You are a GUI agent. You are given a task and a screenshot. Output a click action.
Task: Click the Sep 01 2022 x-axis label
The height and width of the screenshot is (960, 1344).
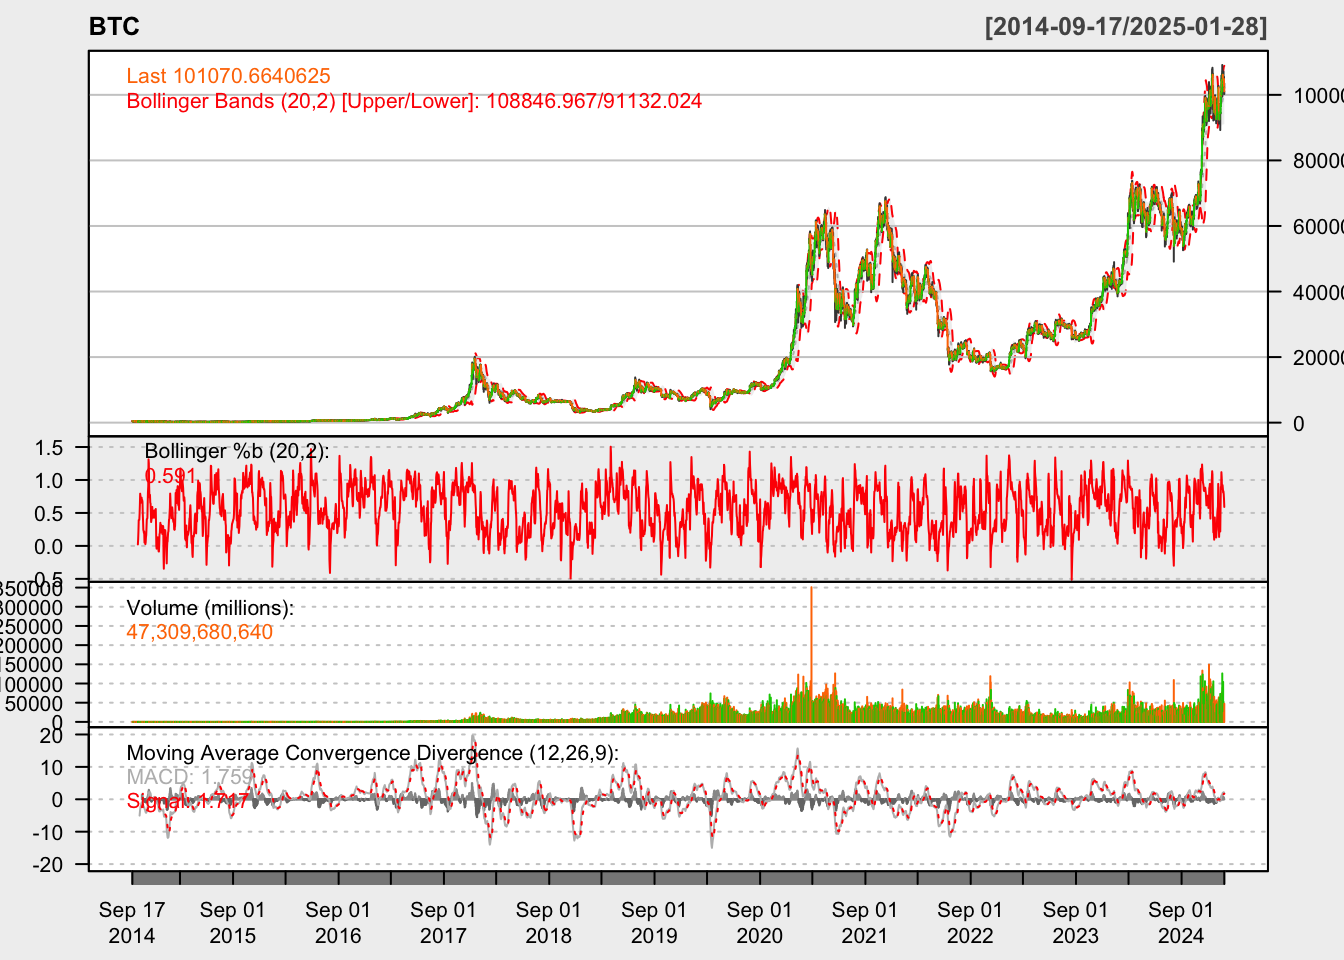click(x=970, y=923)
